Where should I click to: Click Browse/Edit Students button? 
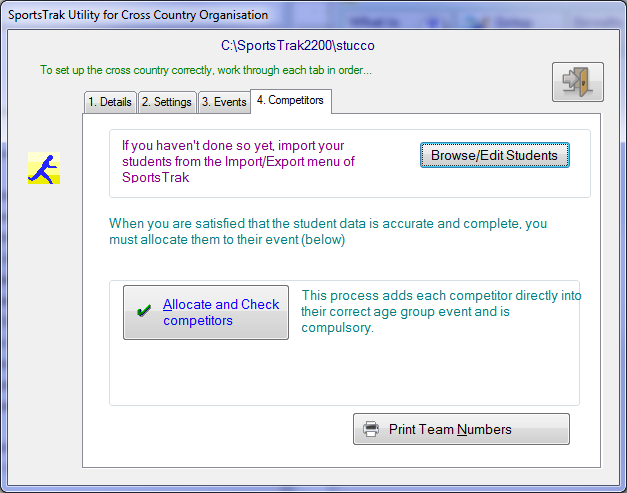click(x=495, y=155)
